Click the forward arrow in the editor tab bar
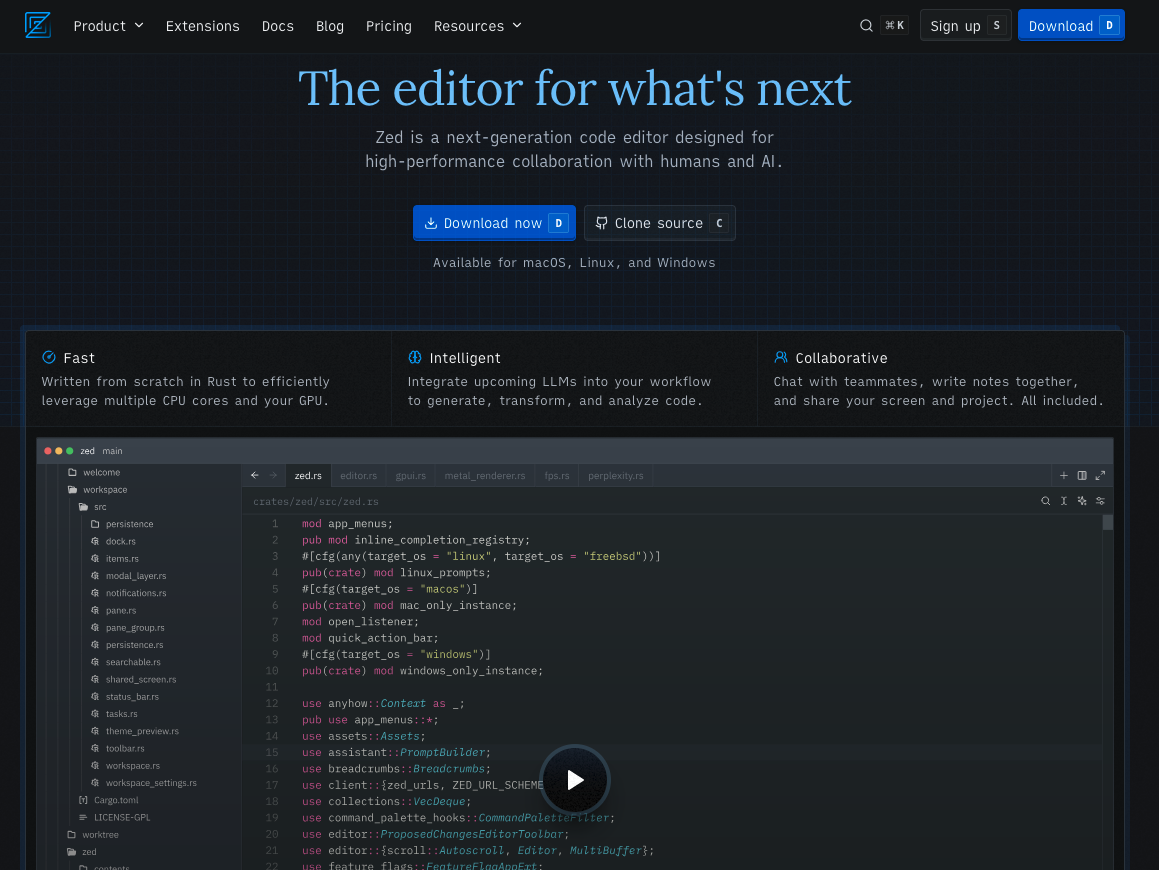This screenshot has width=1159, height=870. (x=273, y=475)
